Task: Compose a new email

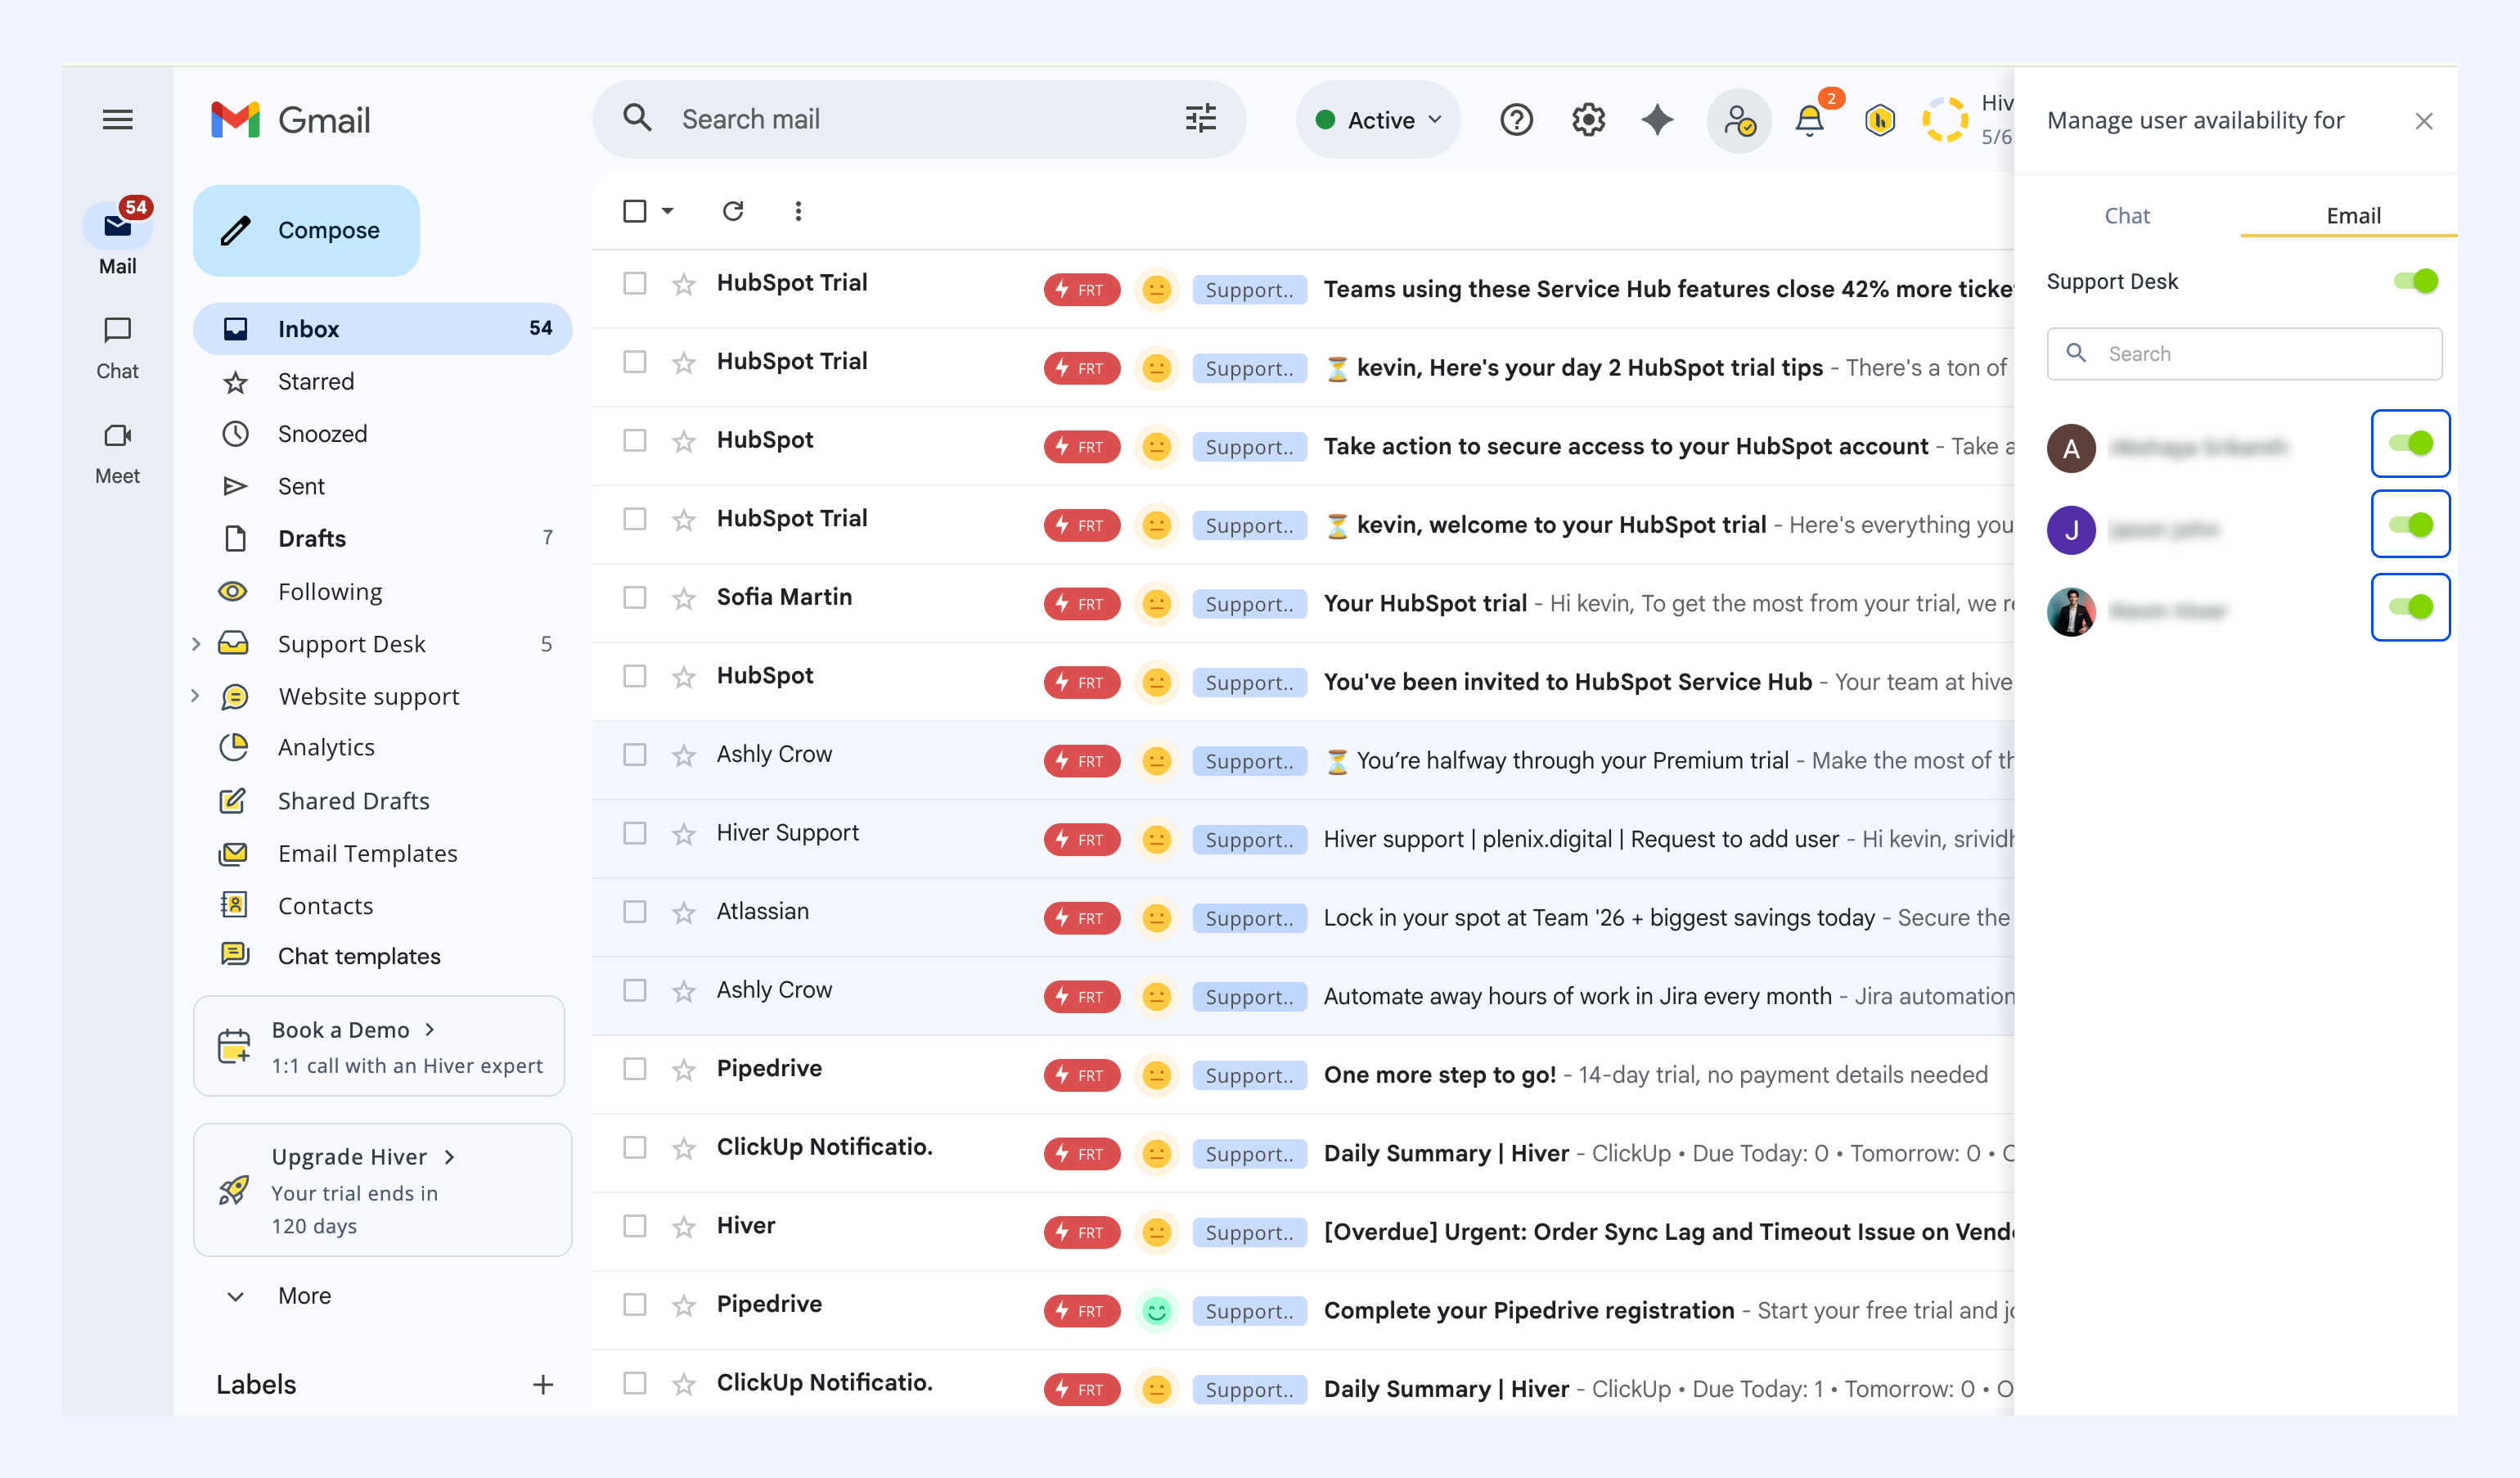Action: (306, 230)
